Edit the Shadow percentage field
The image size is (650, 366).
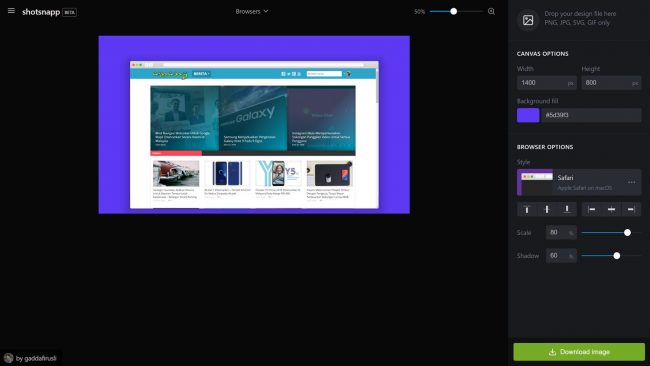561,256
